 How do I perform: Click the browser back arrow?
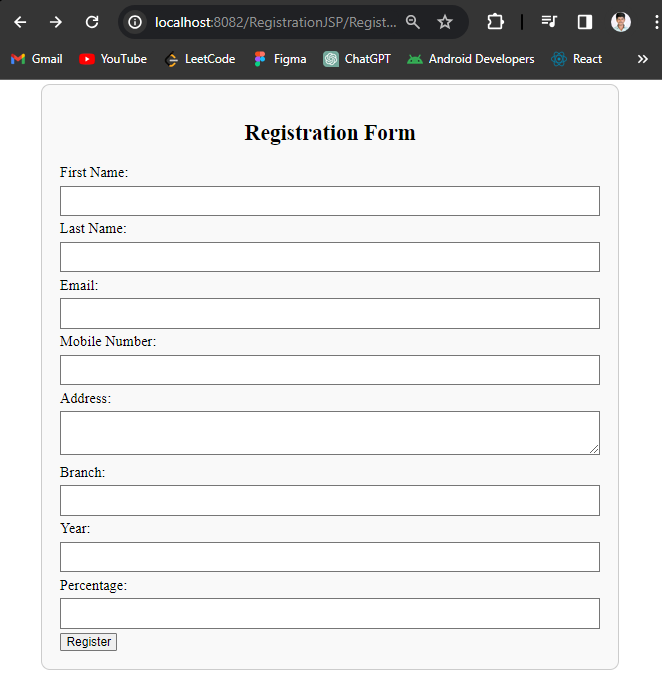click(20, 22)
